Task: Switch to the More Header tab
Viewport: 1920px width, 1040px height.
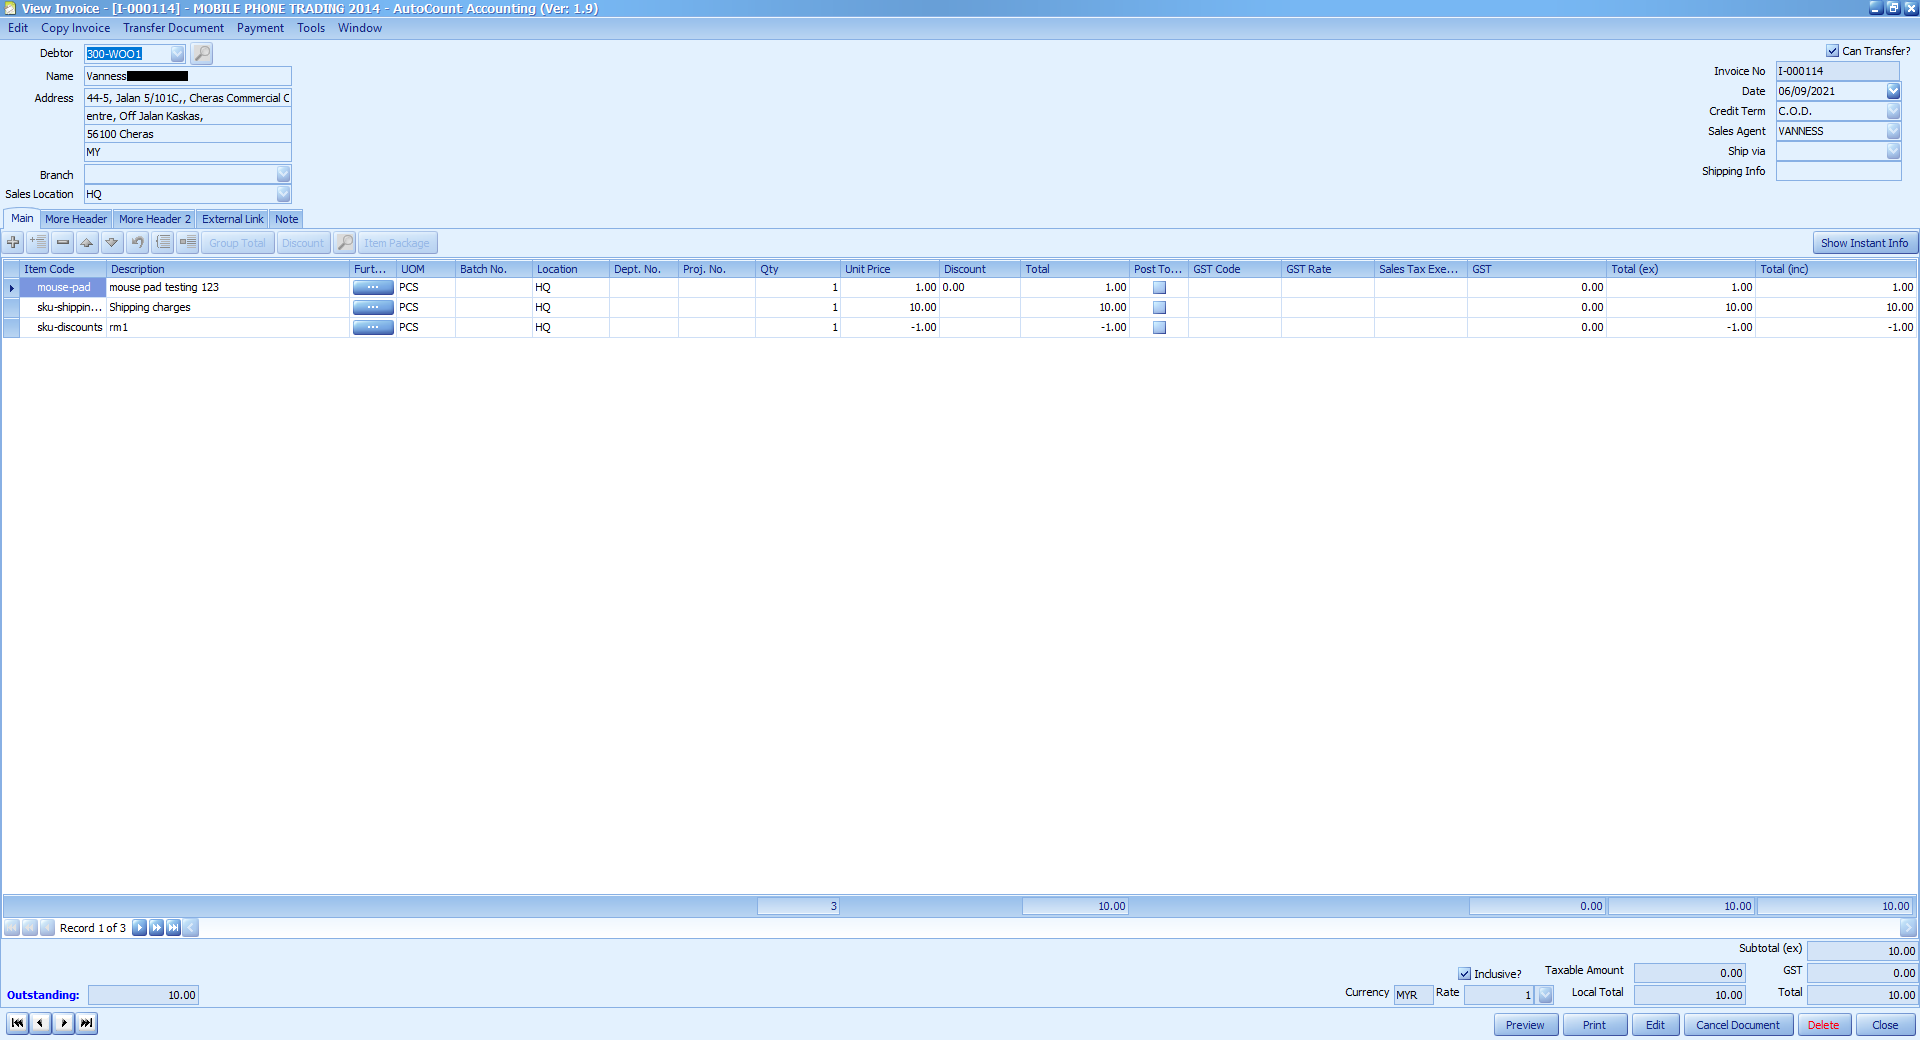Action: [x=76, y=219]
